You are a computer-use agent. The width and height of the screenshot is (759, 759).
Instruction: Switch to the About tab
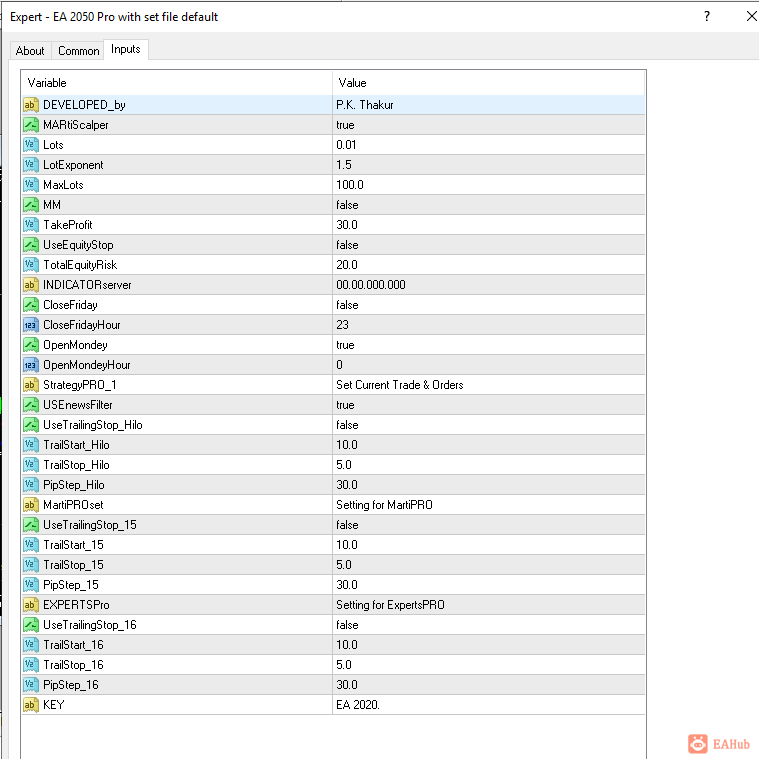click(30, 51)
